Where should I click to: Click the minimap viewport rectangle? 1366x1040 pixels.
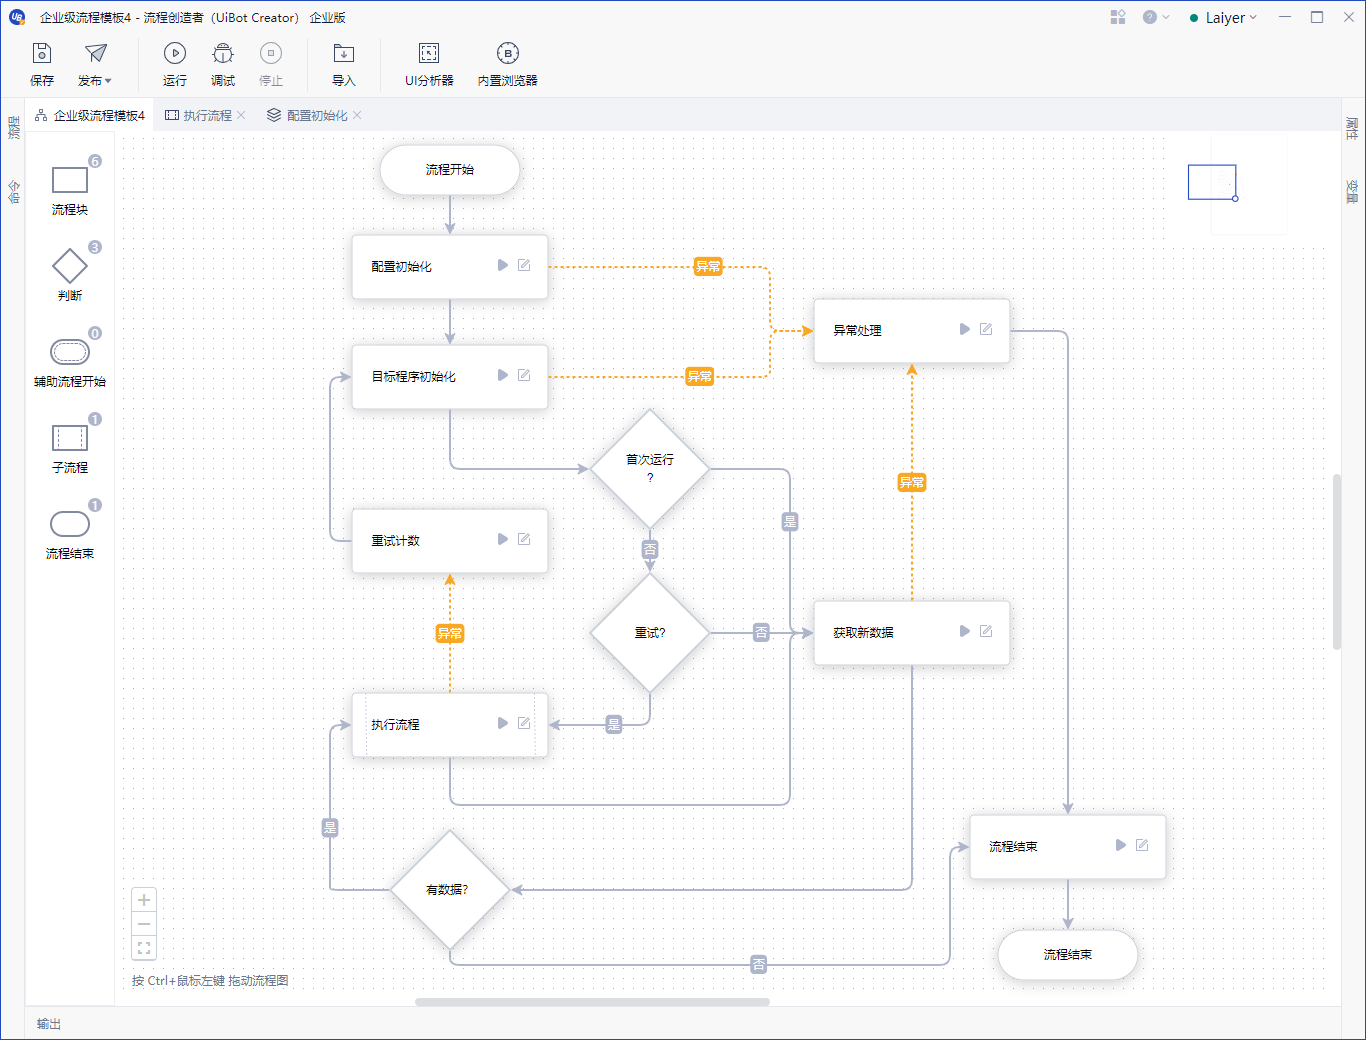click(x=1212, y=182)
